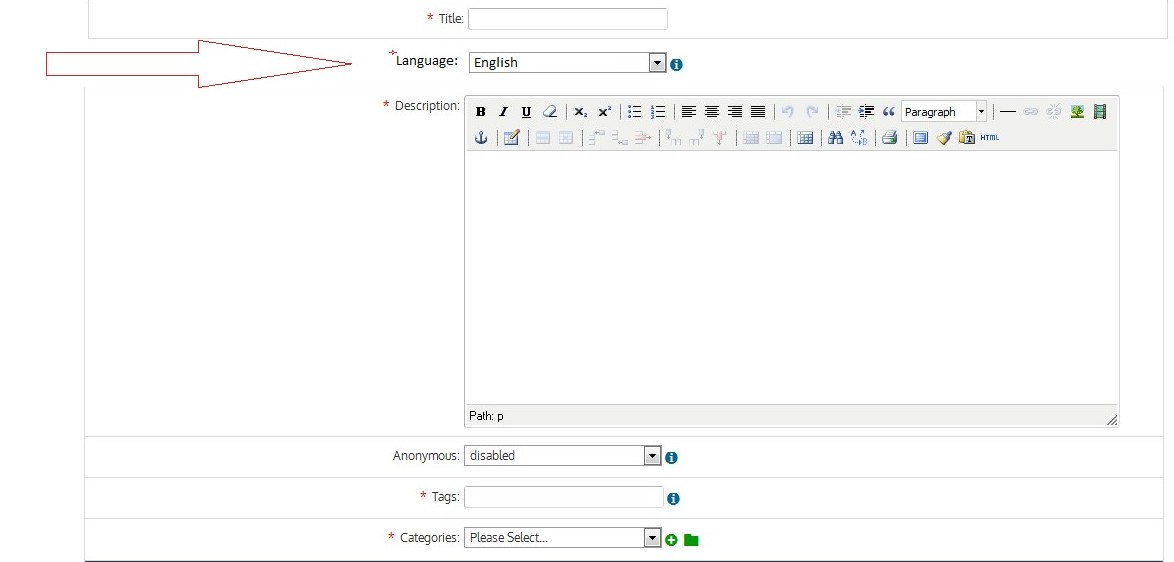Click the subscript icon

[581, 112]
